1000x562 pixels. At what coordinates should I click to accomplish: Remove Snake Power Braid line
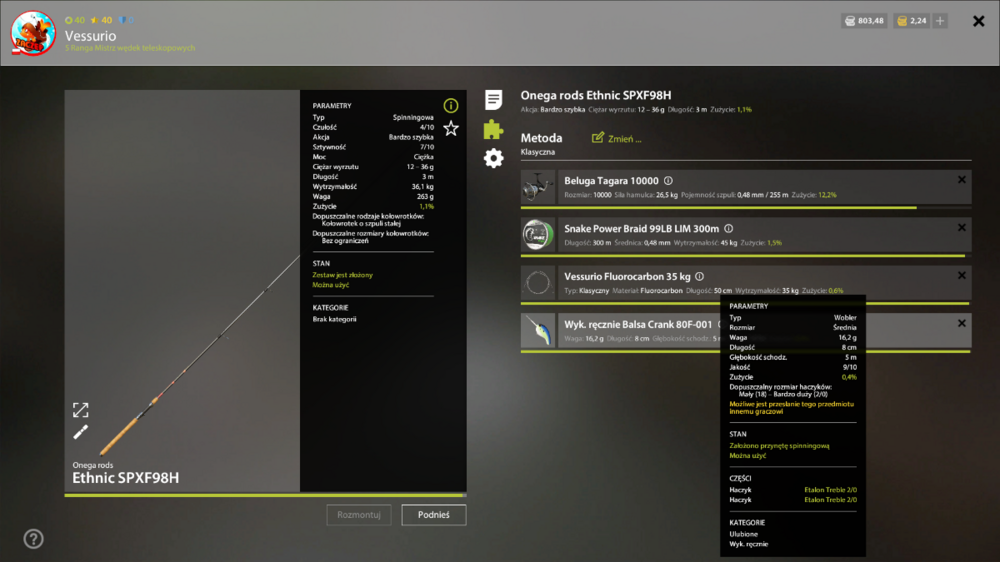tap(962, 228)
